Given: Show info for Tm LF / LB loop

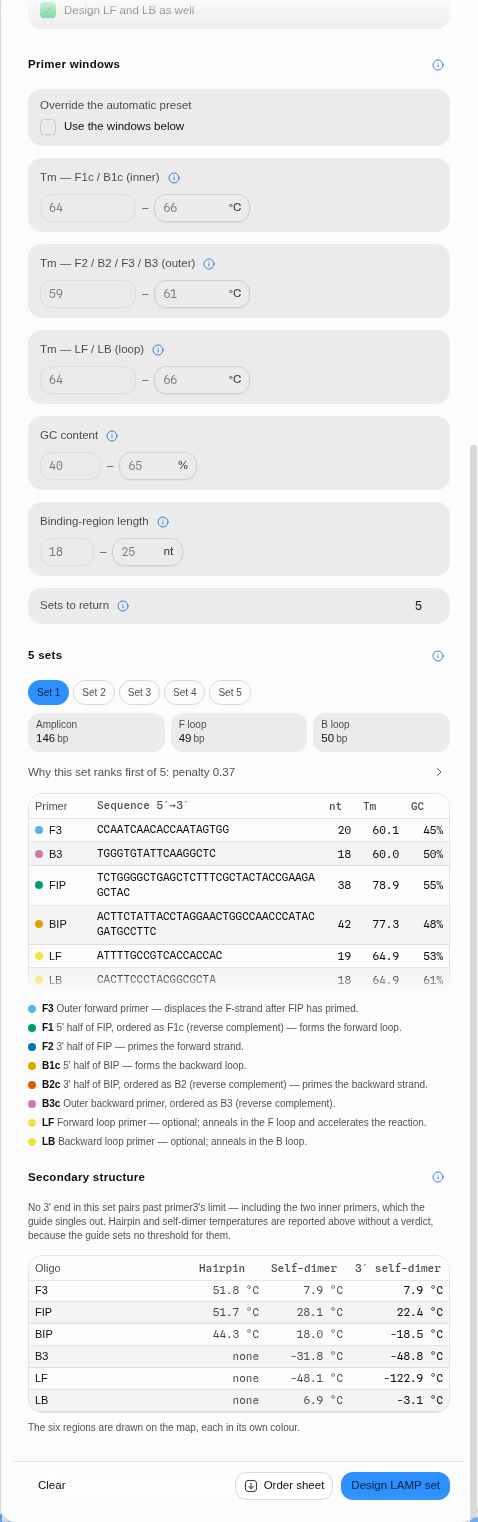Looking at the screenshot, I should (158, 350).
